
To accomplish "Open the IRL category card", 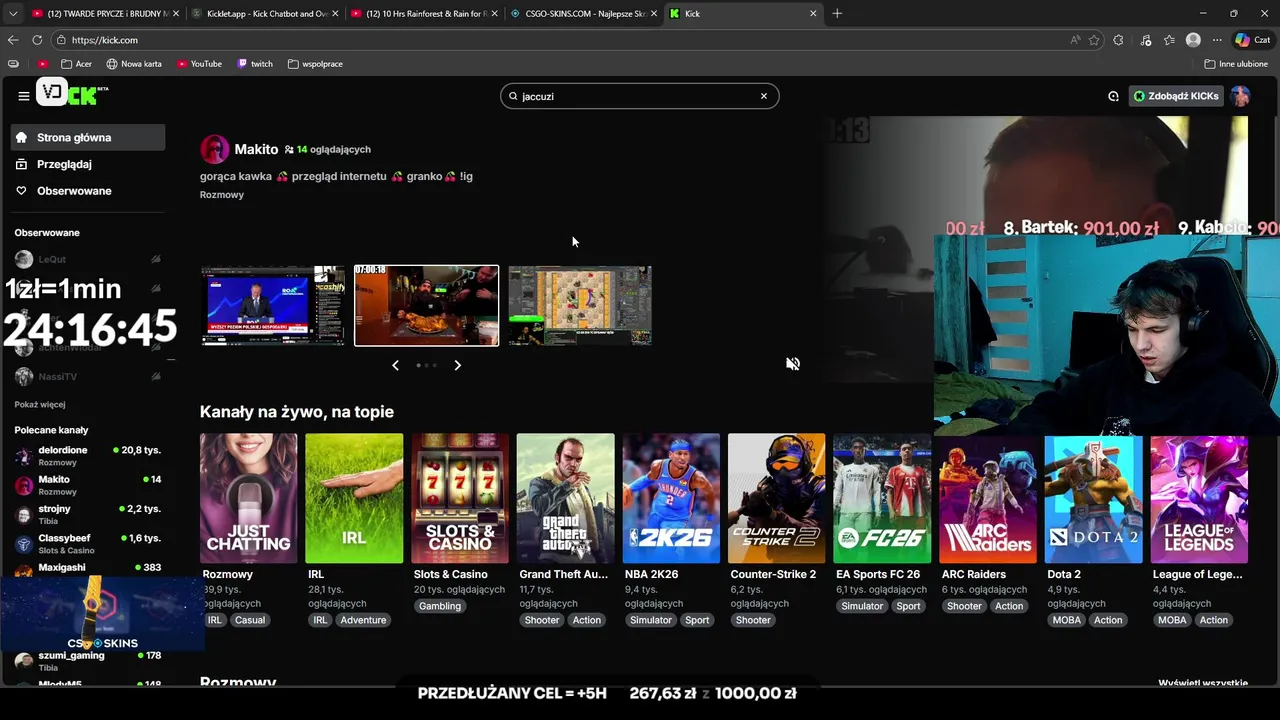I will (x=354, y=498).
